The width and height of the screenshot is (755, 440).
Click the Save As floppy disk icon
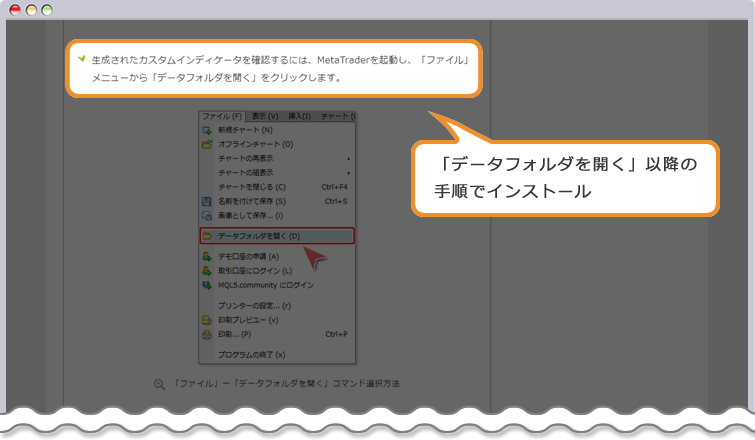tap(207, 201)
